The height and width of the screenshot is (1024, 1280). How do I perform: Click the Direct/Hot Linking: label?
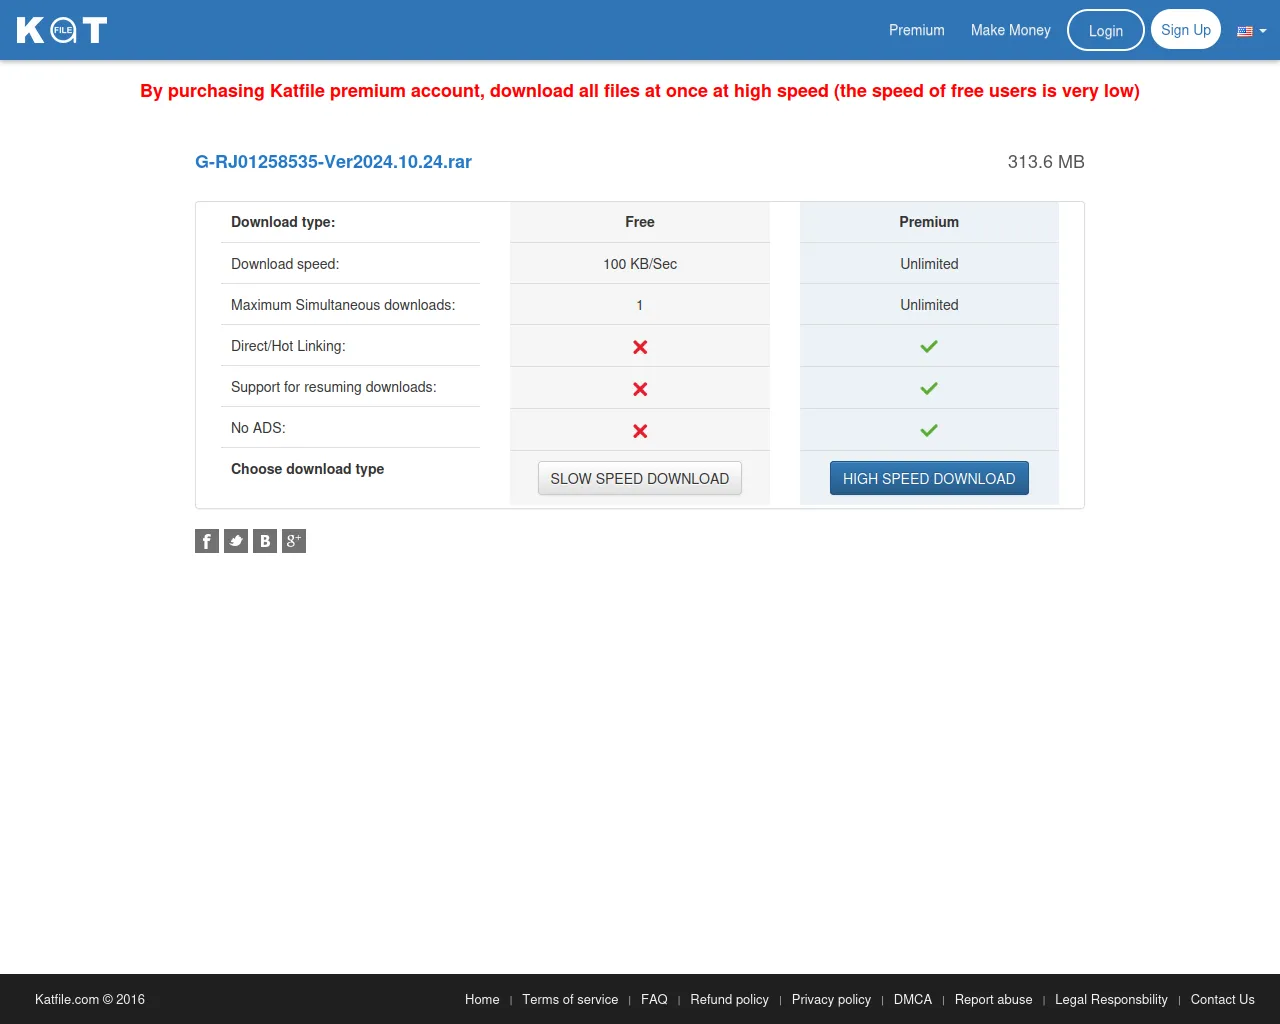click(288, 346)
